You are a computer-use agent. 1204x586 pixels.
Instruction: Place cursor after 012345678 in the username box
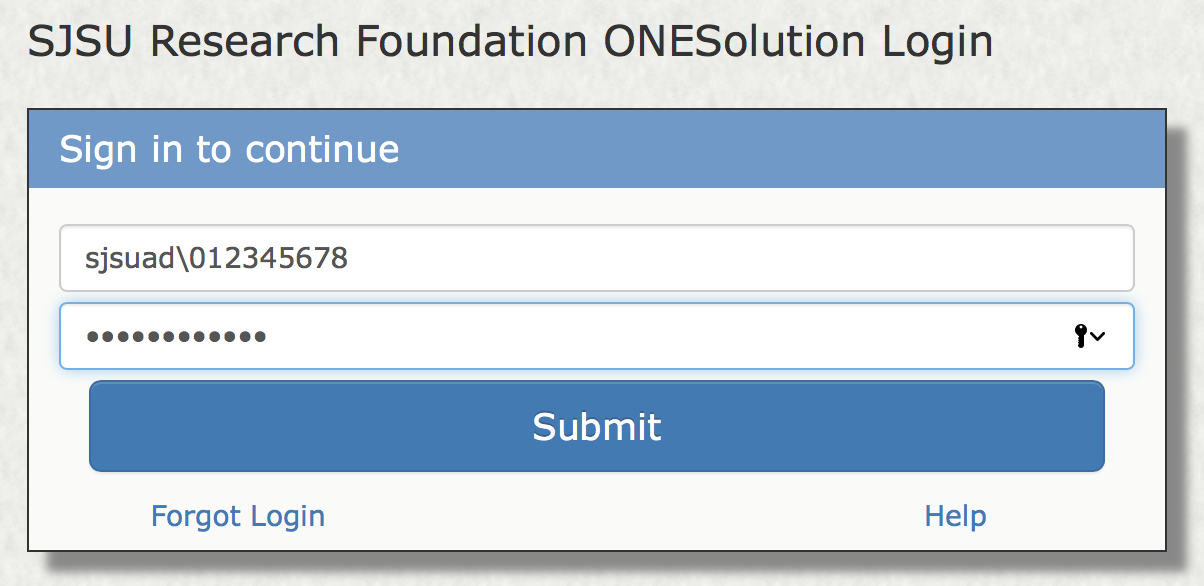point(350,259)
